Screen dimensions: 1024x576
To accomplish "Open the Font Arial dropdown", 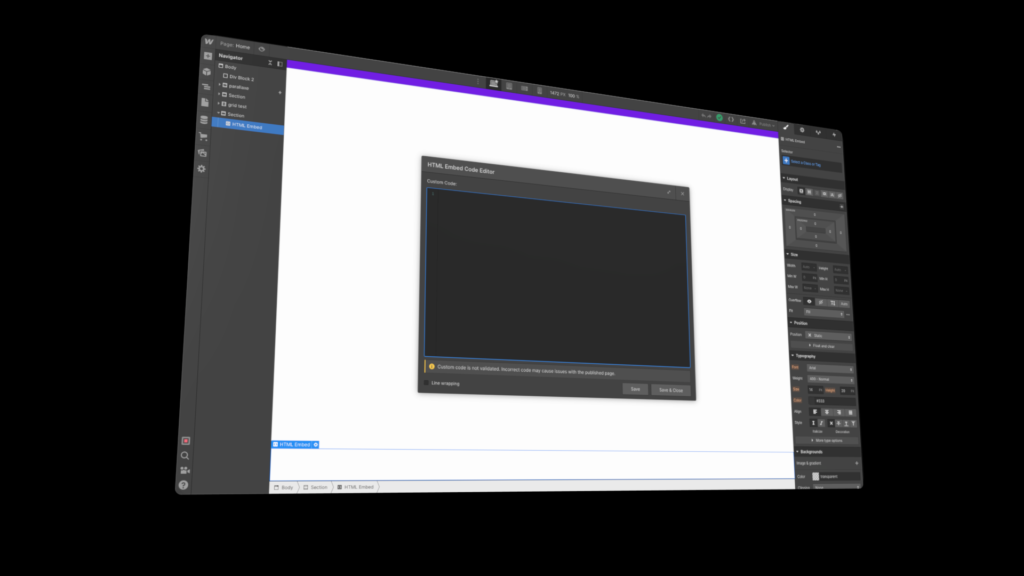I will click(x=831, y=368).
